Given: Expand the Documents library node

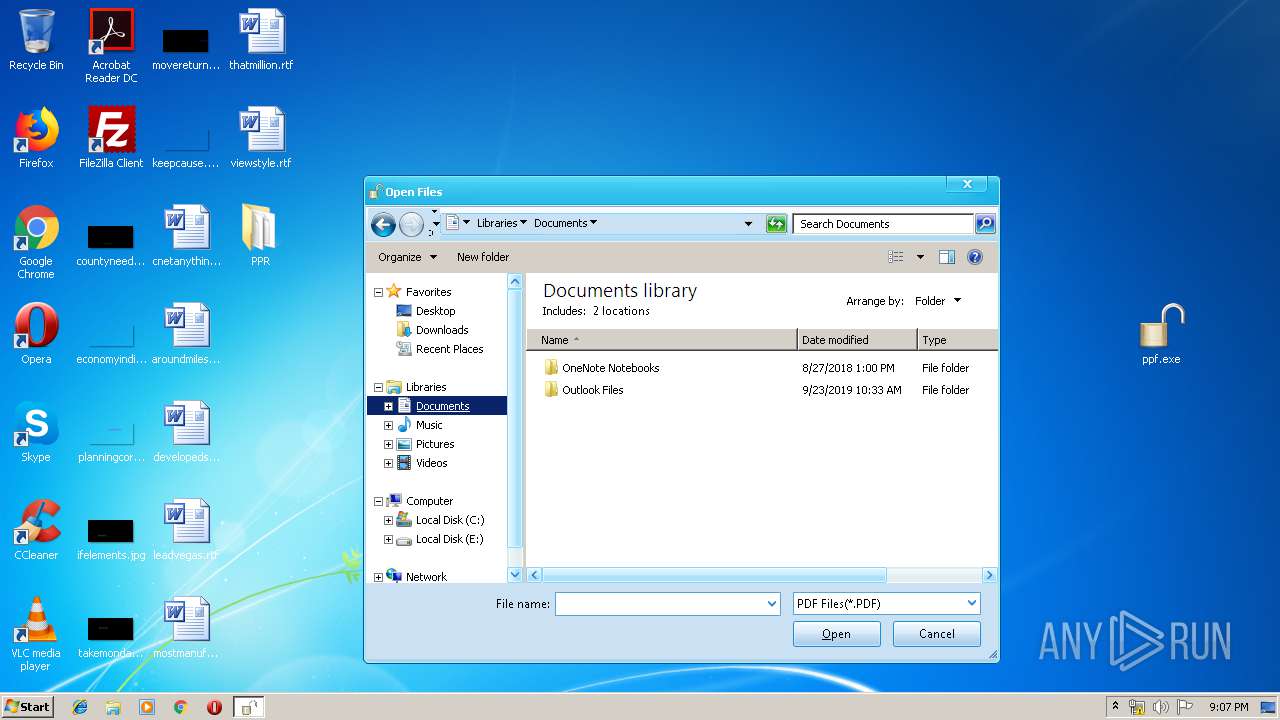Looking at the screenshot, I should [x=389, y=406].
